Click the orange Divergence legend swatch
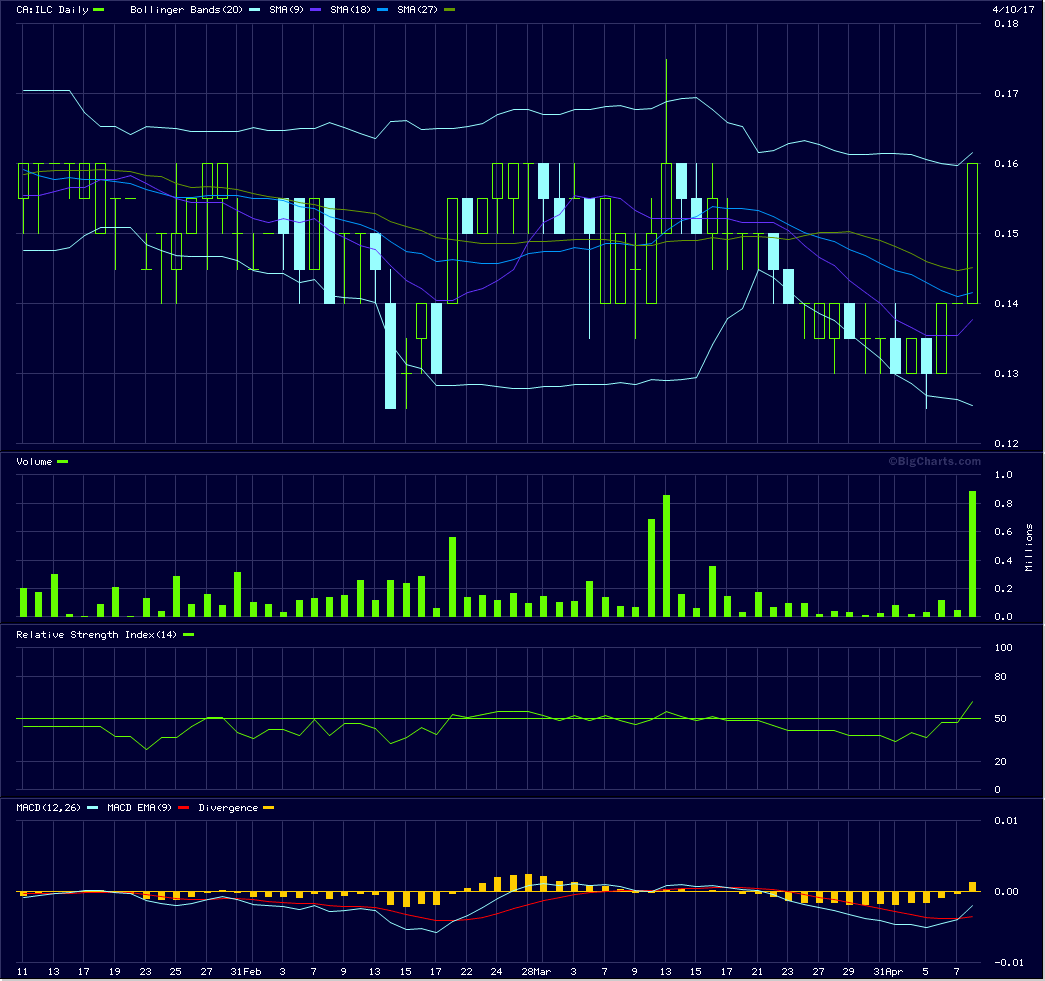 pyautogui.click(x=268, y=807)
